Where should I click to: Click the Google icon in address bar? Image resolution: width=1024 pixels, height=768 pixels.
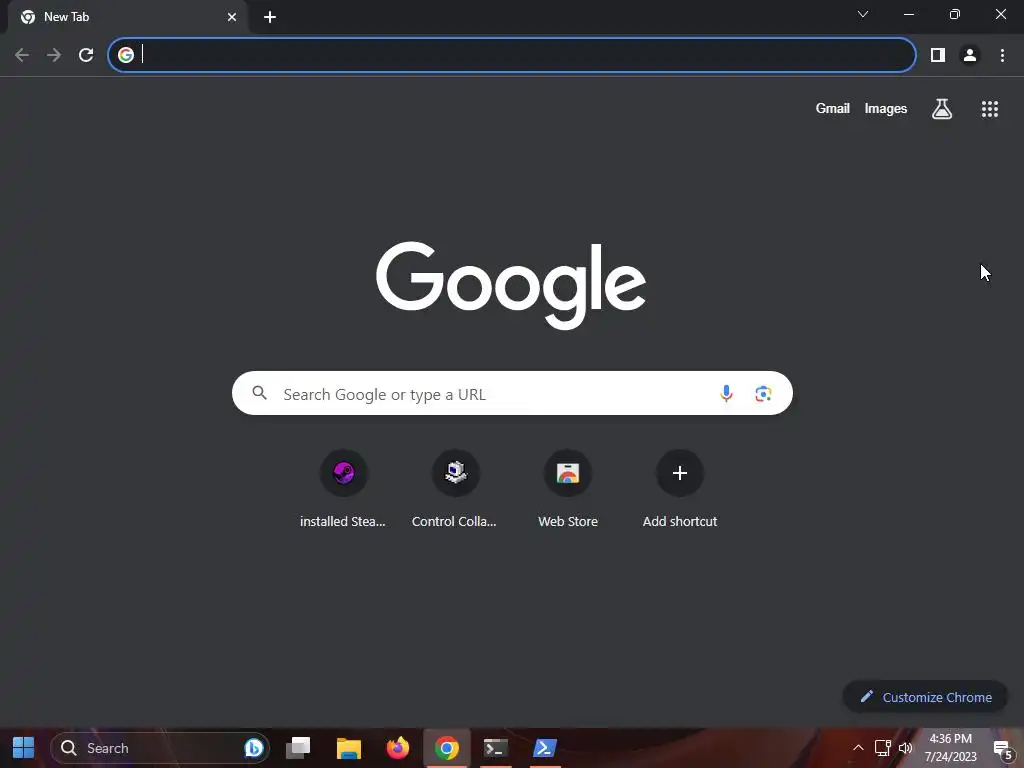pyautogui.click(x=126, y=55)
